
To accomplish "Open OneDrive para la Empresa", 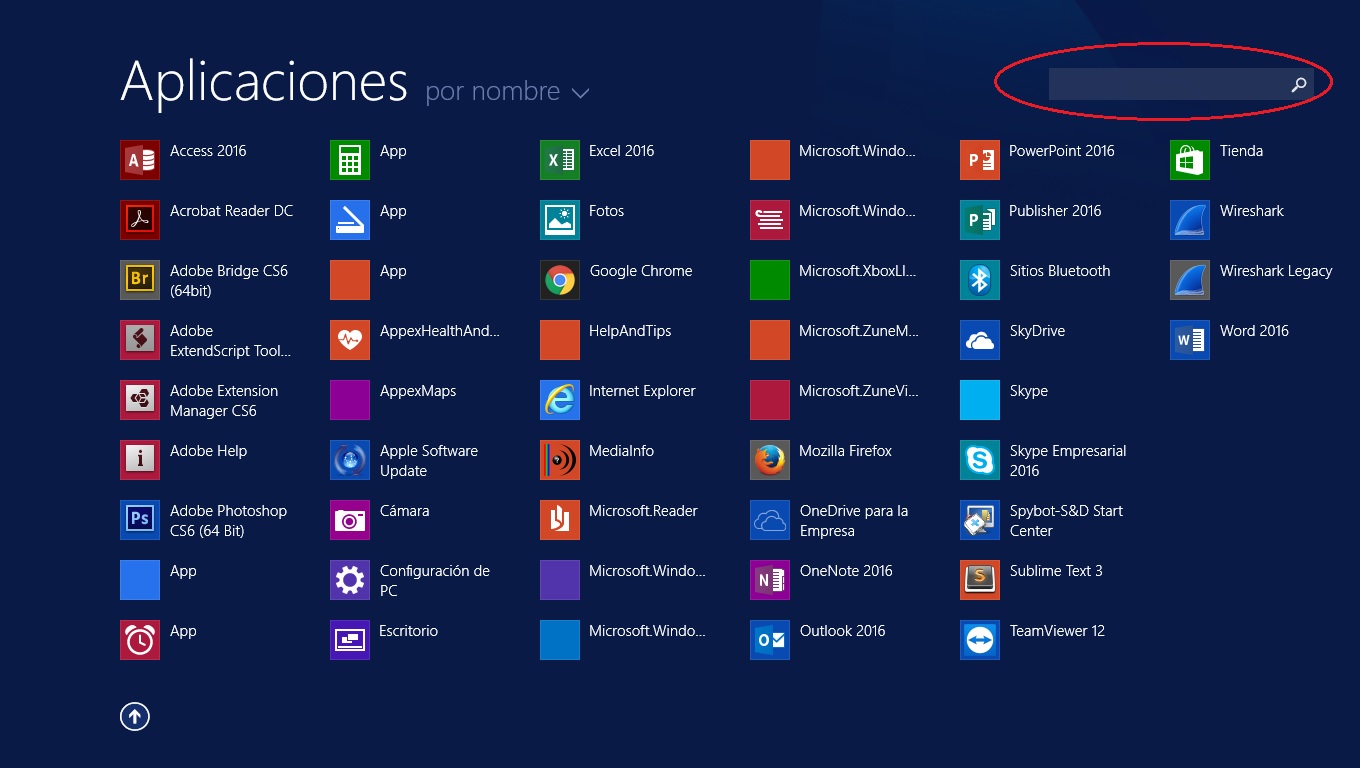I will tap(770, 520).
